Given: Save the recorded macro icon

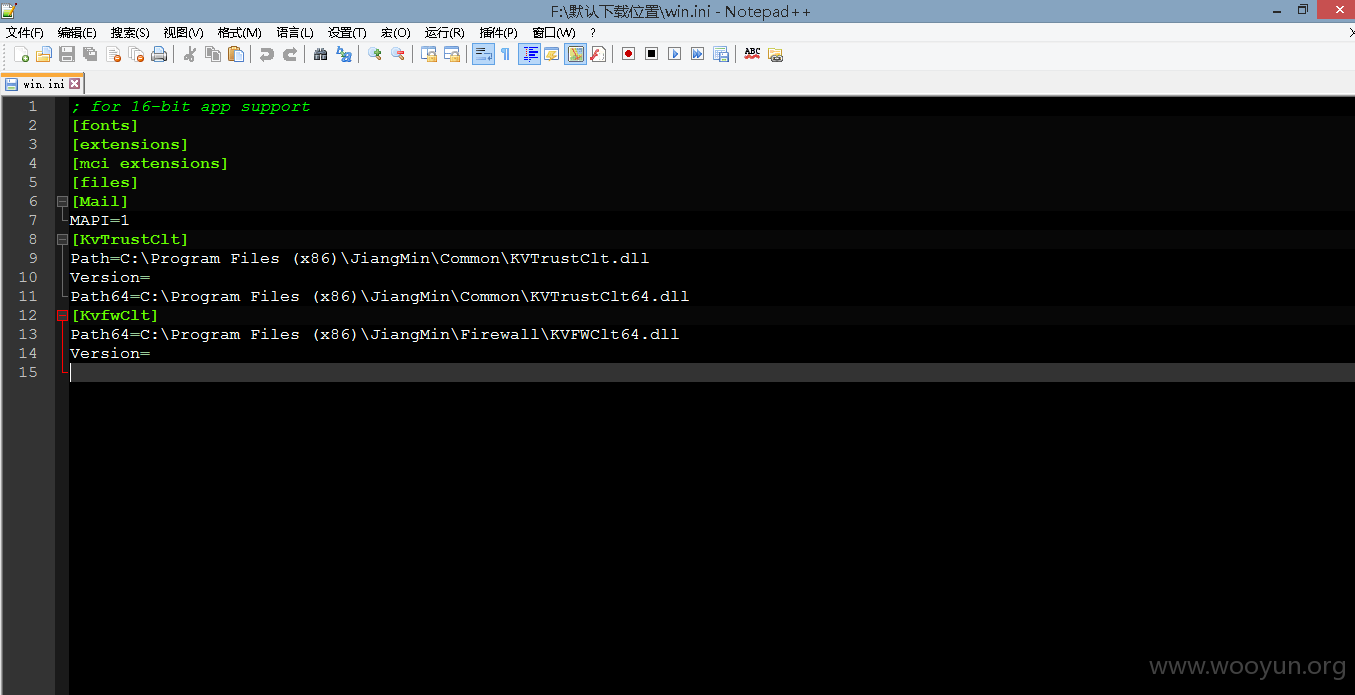Looking at the screenshot, I should [x=720, y=54].
